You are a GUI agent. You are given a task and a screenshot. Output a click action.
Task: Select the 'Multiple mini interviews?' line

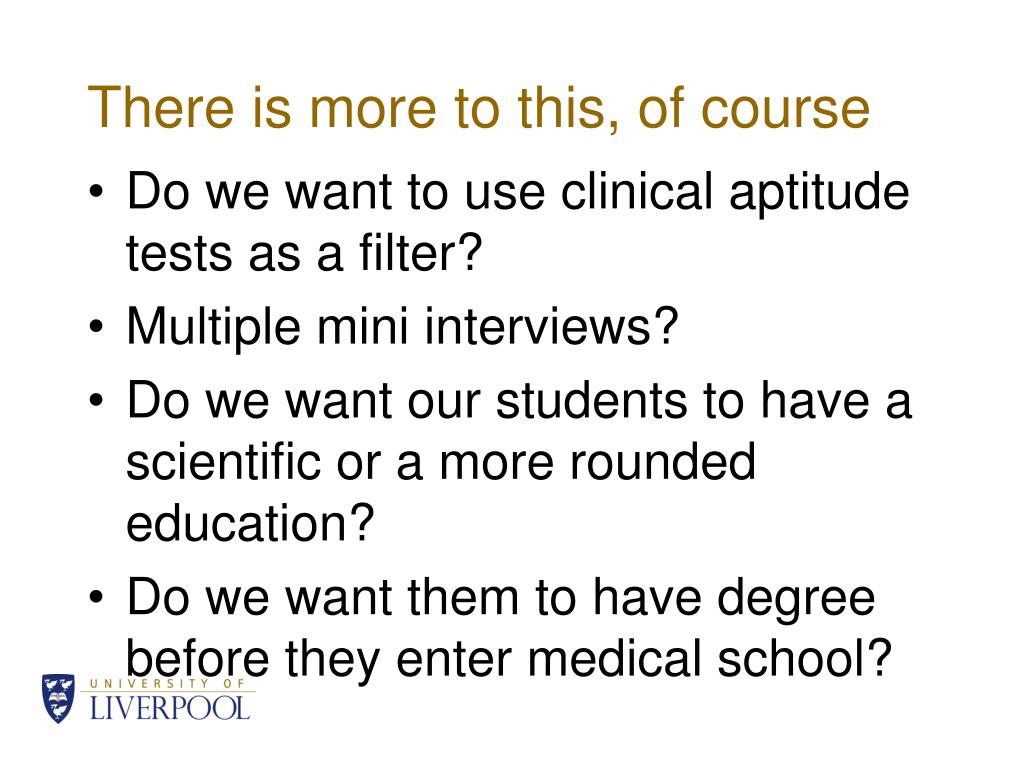tap(402, 327)
